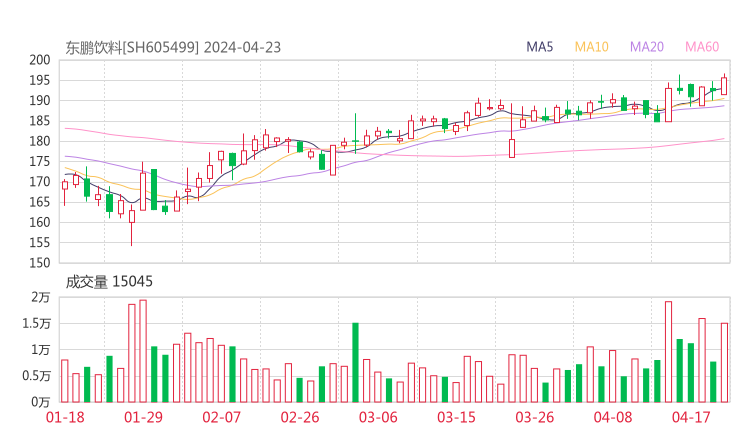
Task: Click the MA60 legend label
Action: [702, 47]
